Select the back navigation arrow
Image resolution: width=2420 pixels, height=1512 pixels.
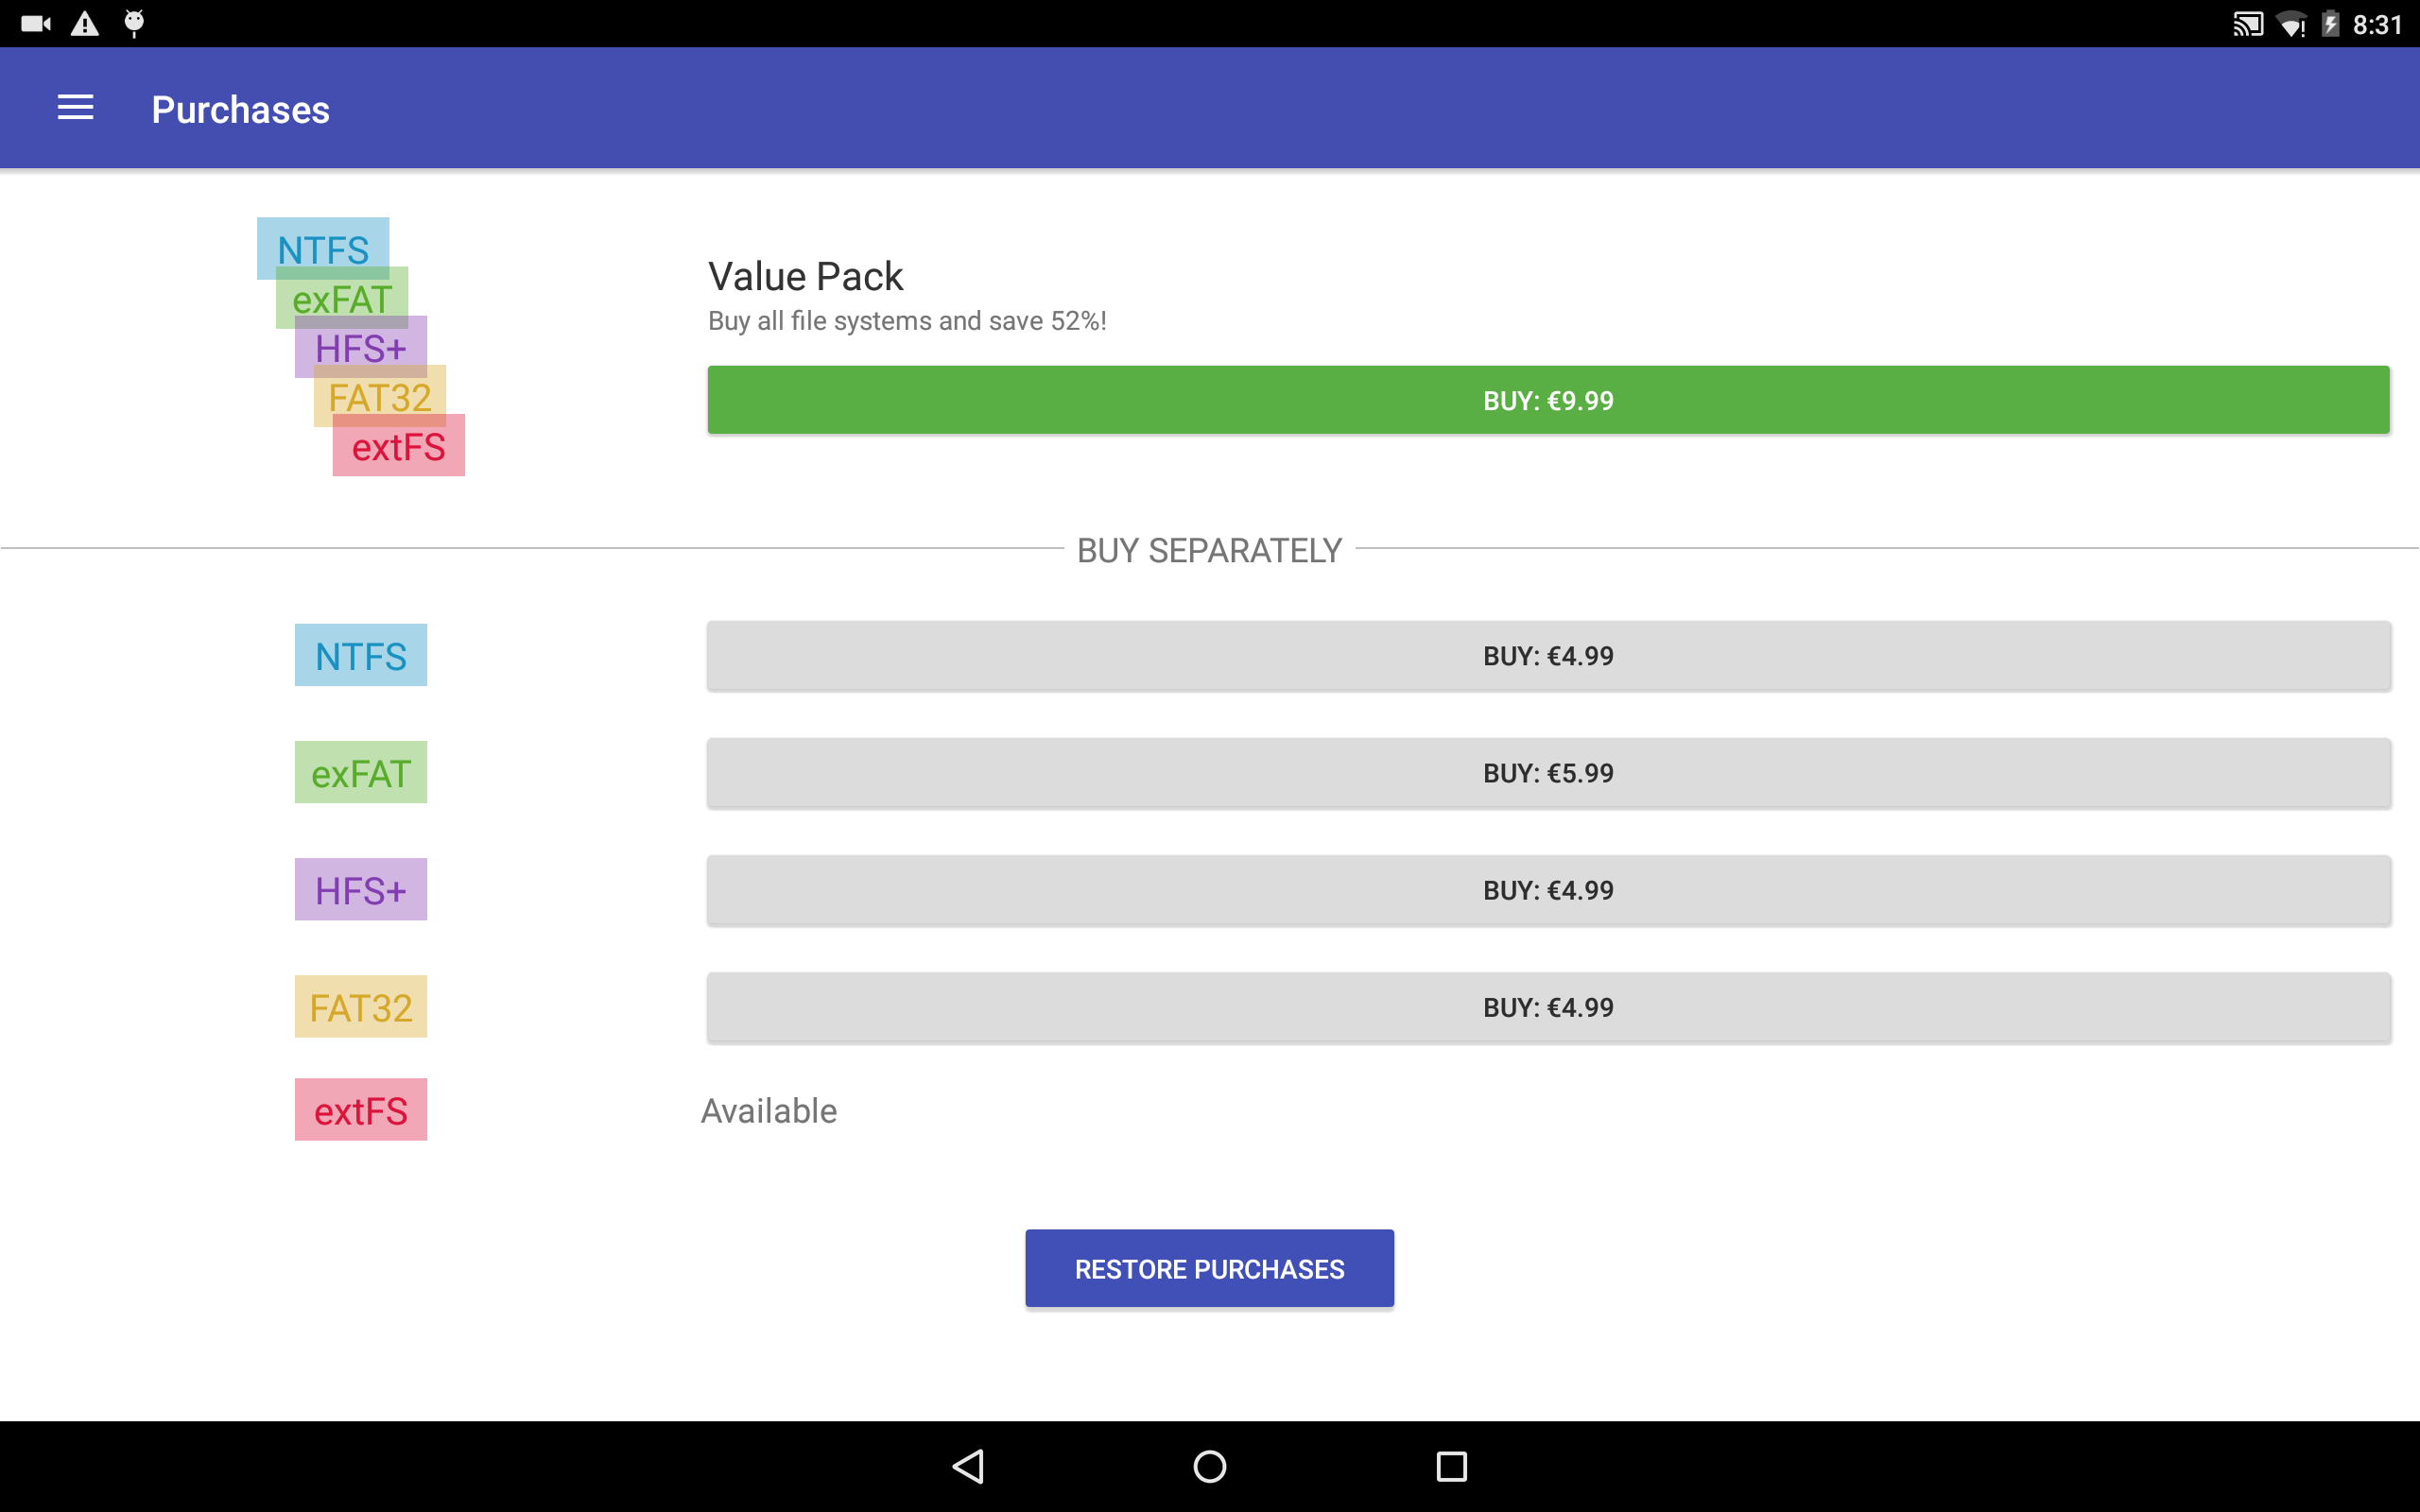coord(969,1465)
